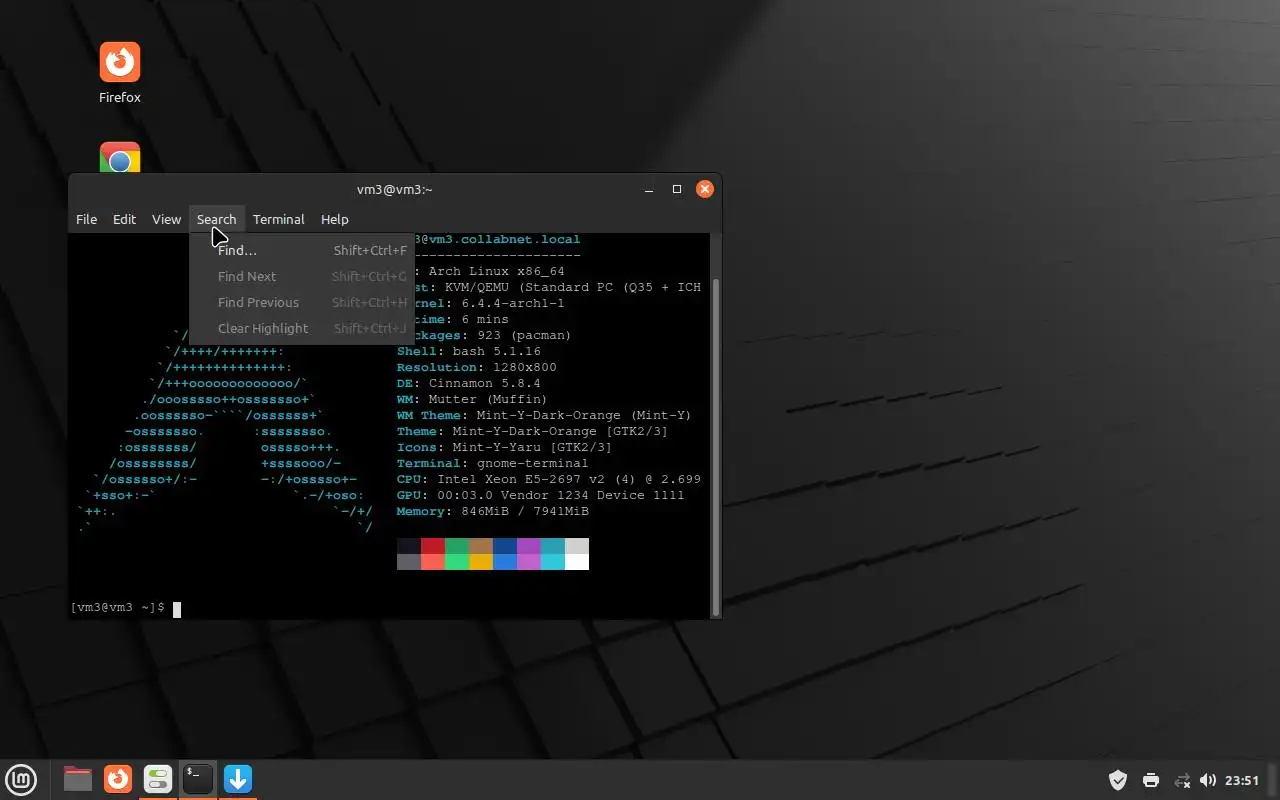Open the calendar from the 23:51 clock
This screenshot has width=1280, height=800.
1242,780
